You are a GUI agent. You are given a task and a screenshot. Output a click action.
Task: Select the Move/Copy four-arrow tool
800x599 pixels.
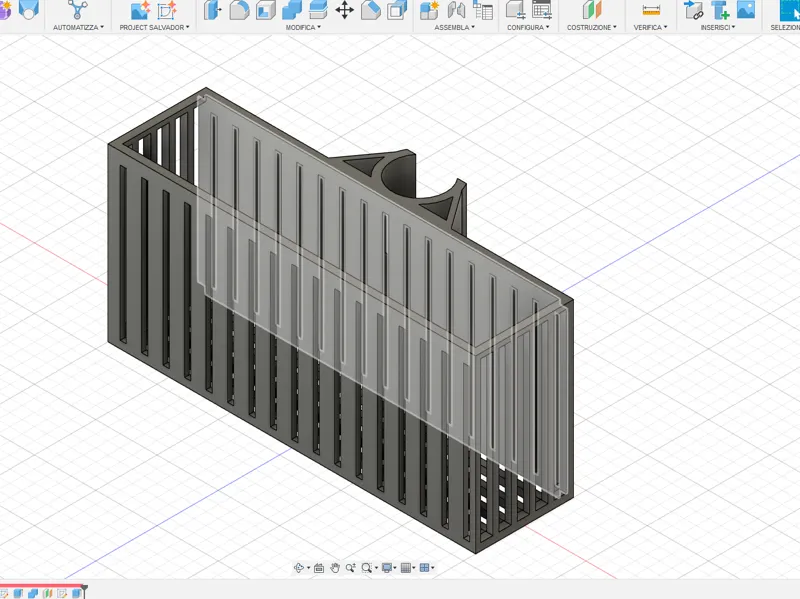[344, 10]
